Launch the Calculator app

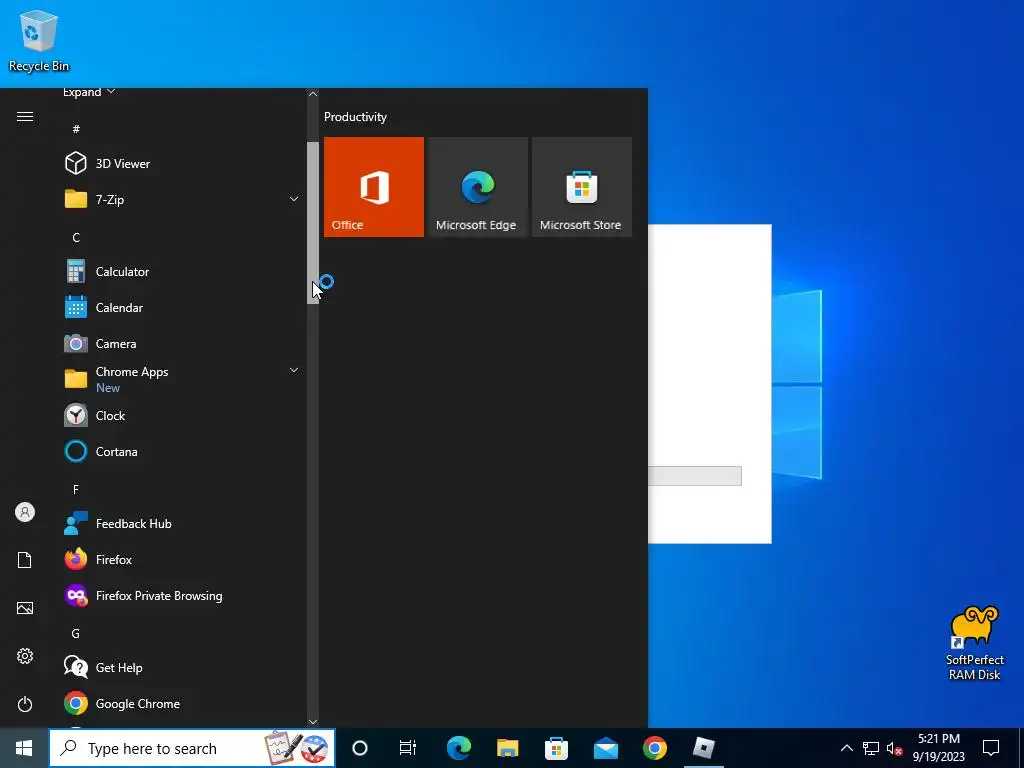point(180,272)
